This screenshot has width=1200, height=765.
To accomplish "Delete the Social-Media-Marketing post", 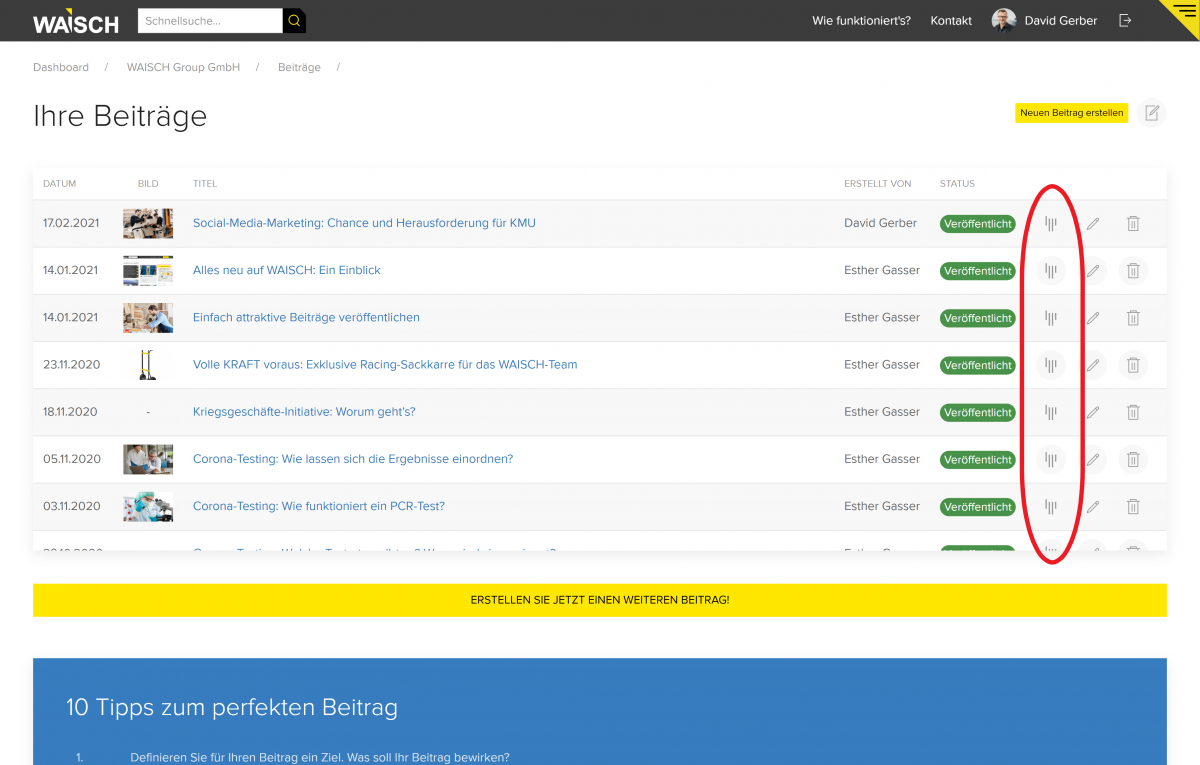I will point(1133,224).
